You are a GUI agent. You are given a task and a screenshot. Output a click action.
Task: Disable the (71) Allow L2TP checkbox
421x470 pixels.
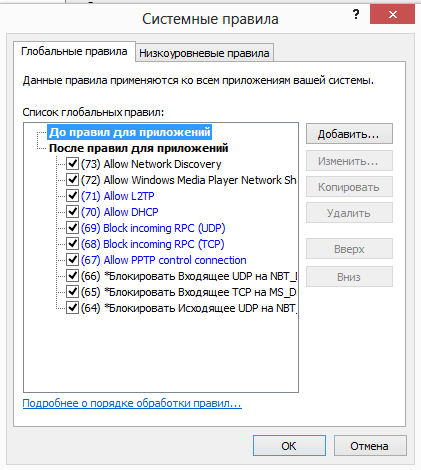(72, 196)
